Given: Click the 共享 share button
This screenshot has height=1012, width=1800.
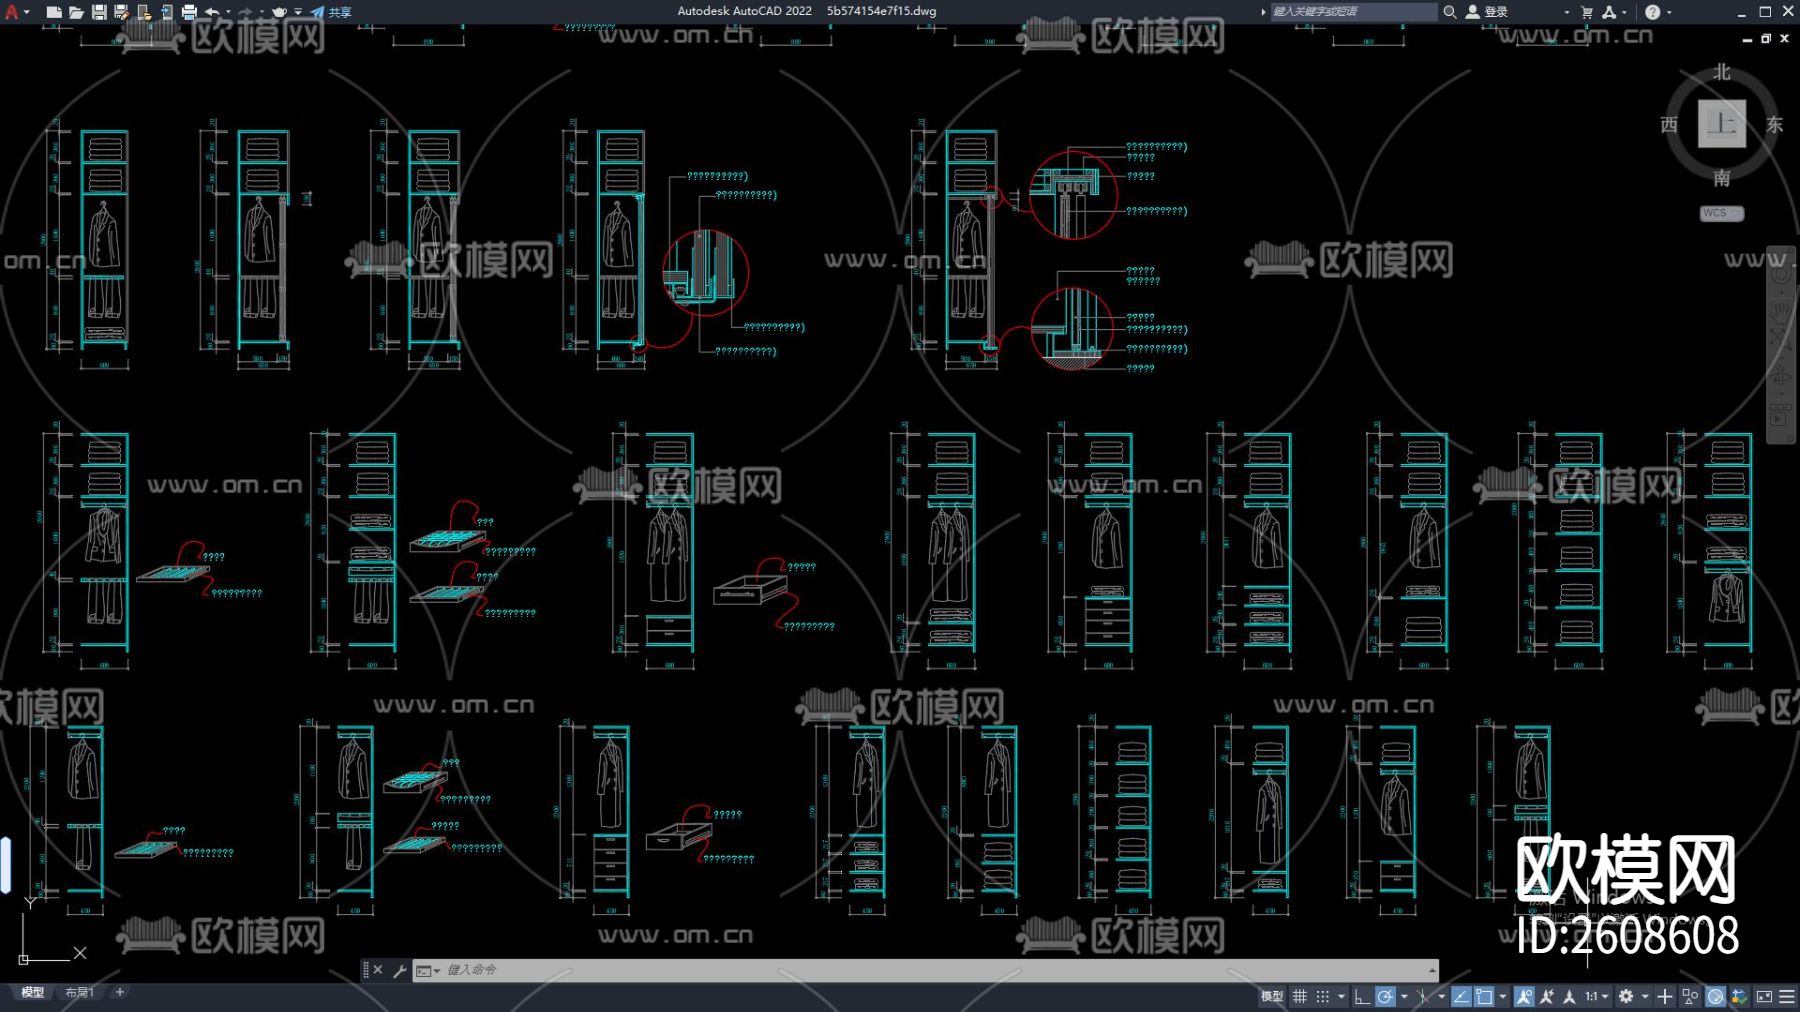Looking at the screenshot, I should pyautogui.click(x=331, y=12).
